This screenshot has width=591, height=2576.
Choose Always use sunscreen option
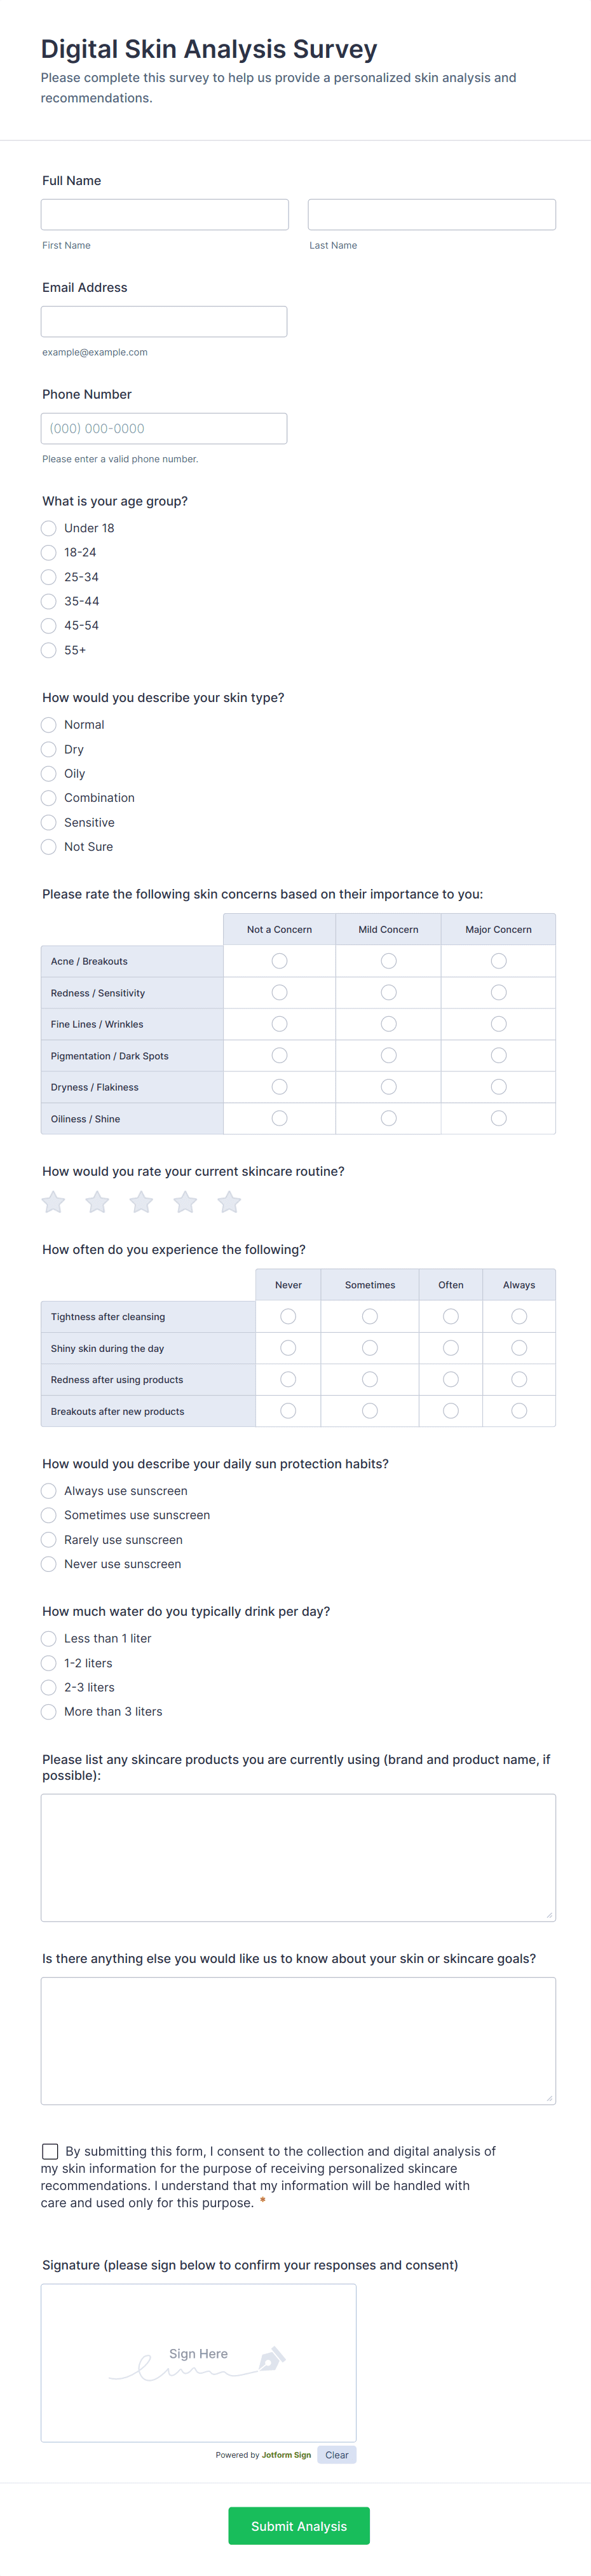(x=49, y=1491)
